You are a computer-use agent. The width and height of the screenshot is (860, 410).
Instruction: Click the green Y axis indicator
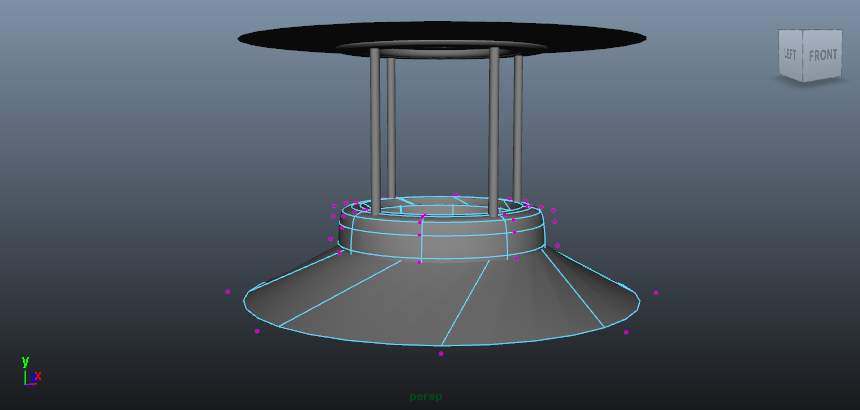(x=25, y=362)
